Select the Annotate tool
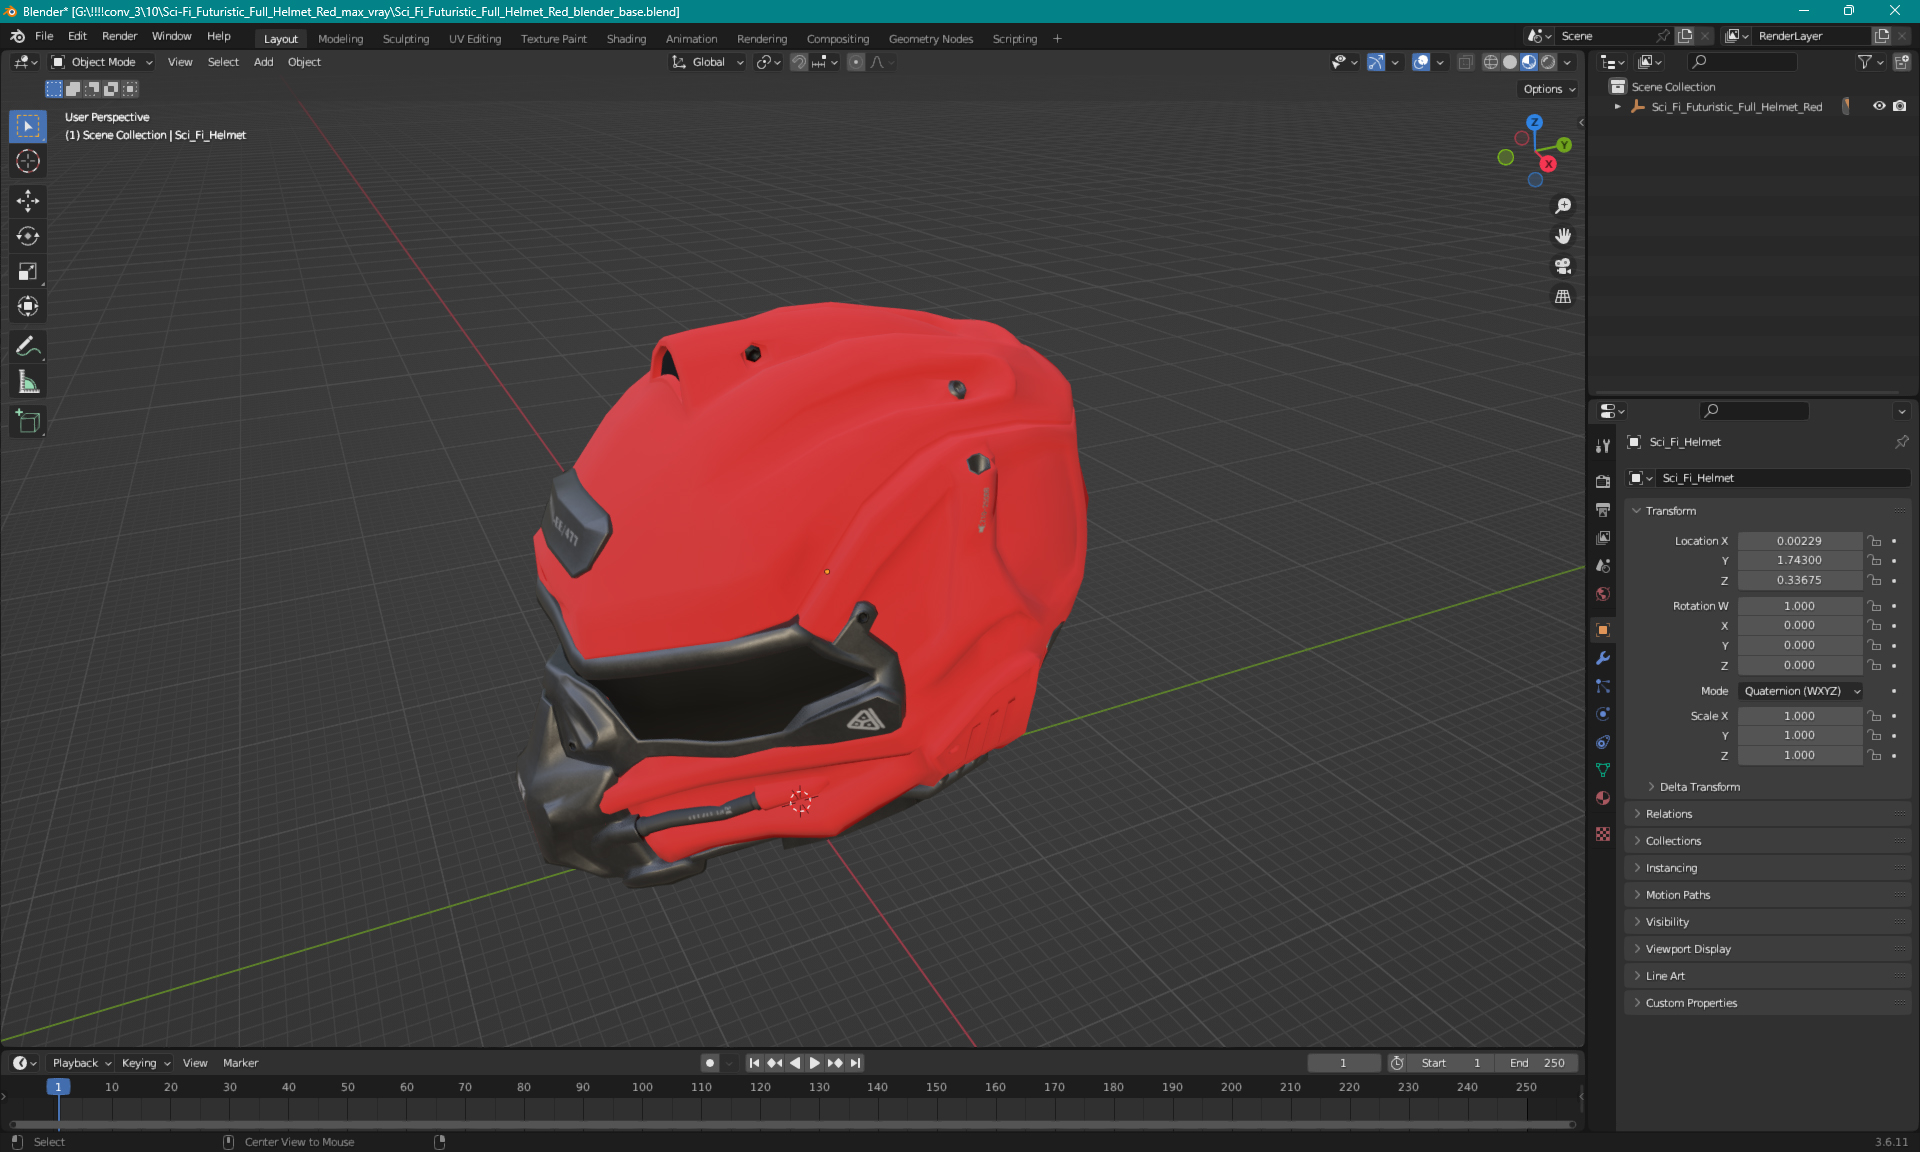 click(x=27, y=347)
